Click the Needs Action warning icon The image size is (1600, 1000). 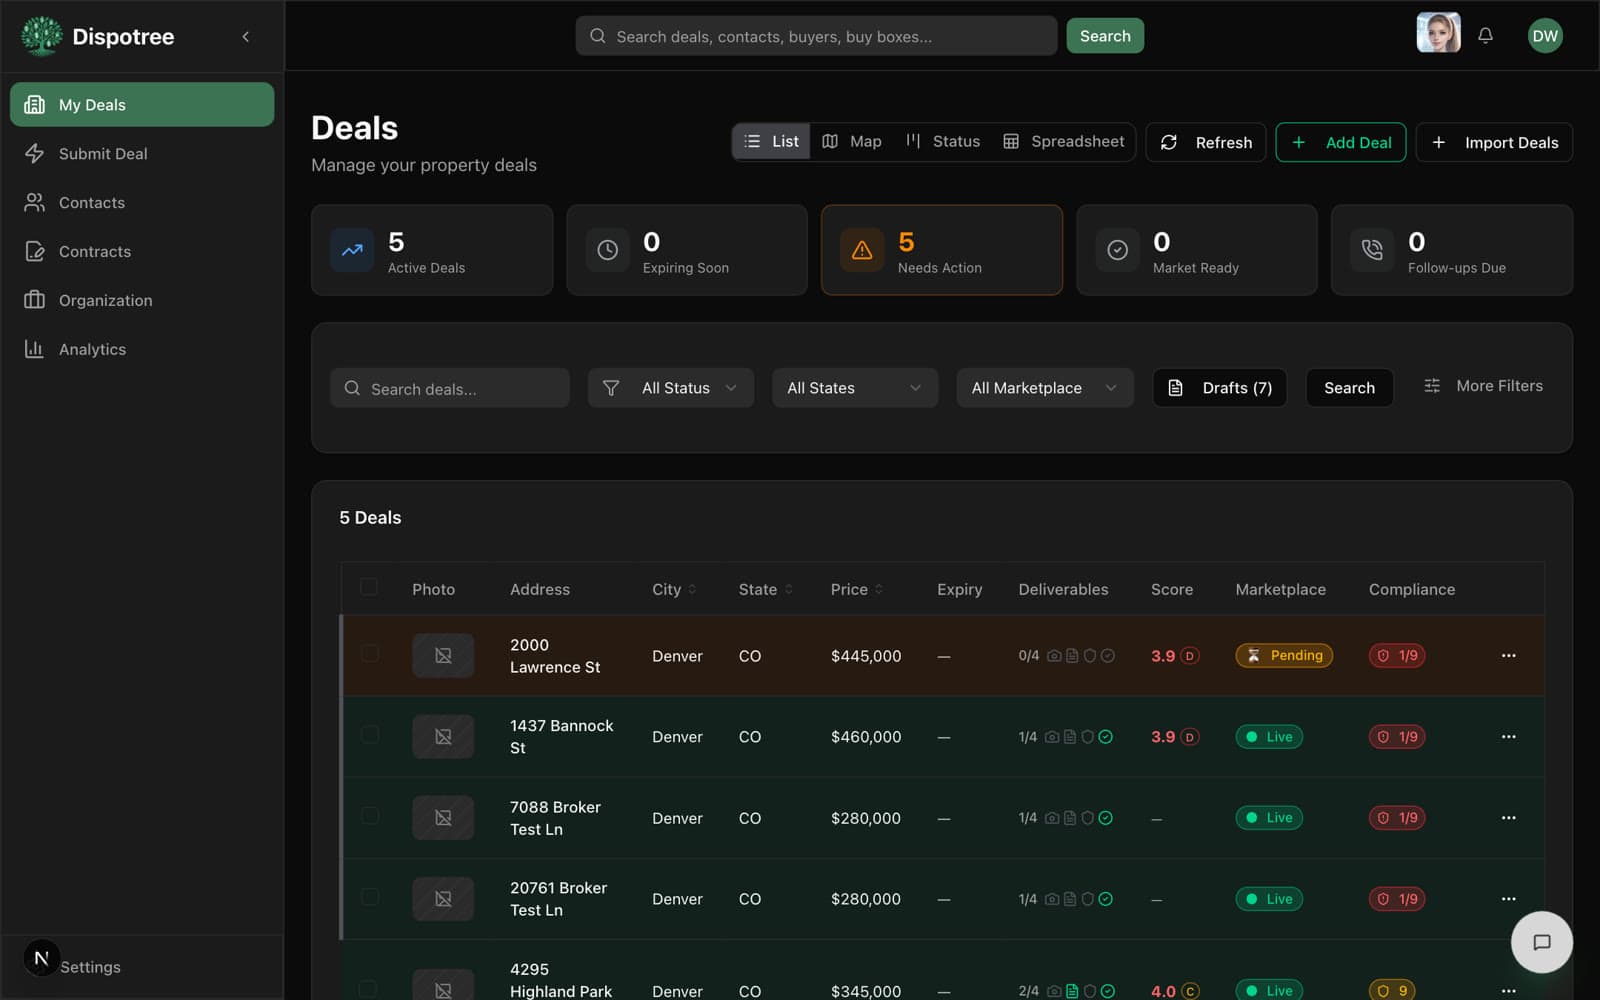point(862,250)
